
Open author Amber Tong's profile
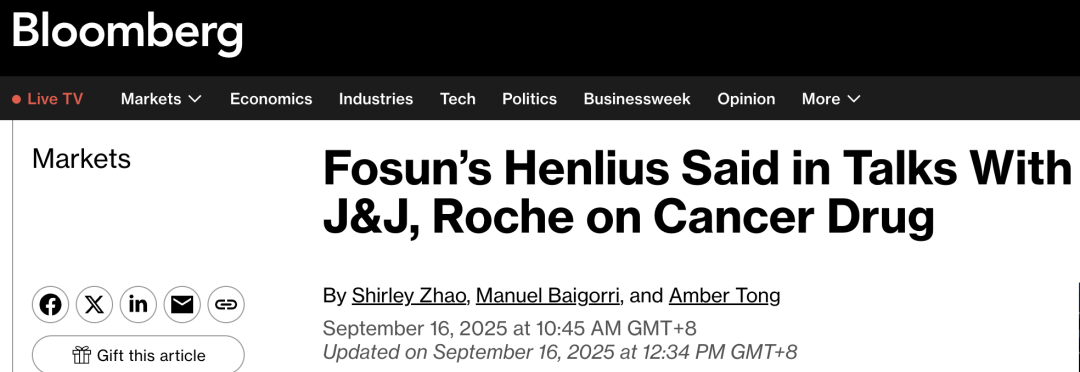[725, 296]
